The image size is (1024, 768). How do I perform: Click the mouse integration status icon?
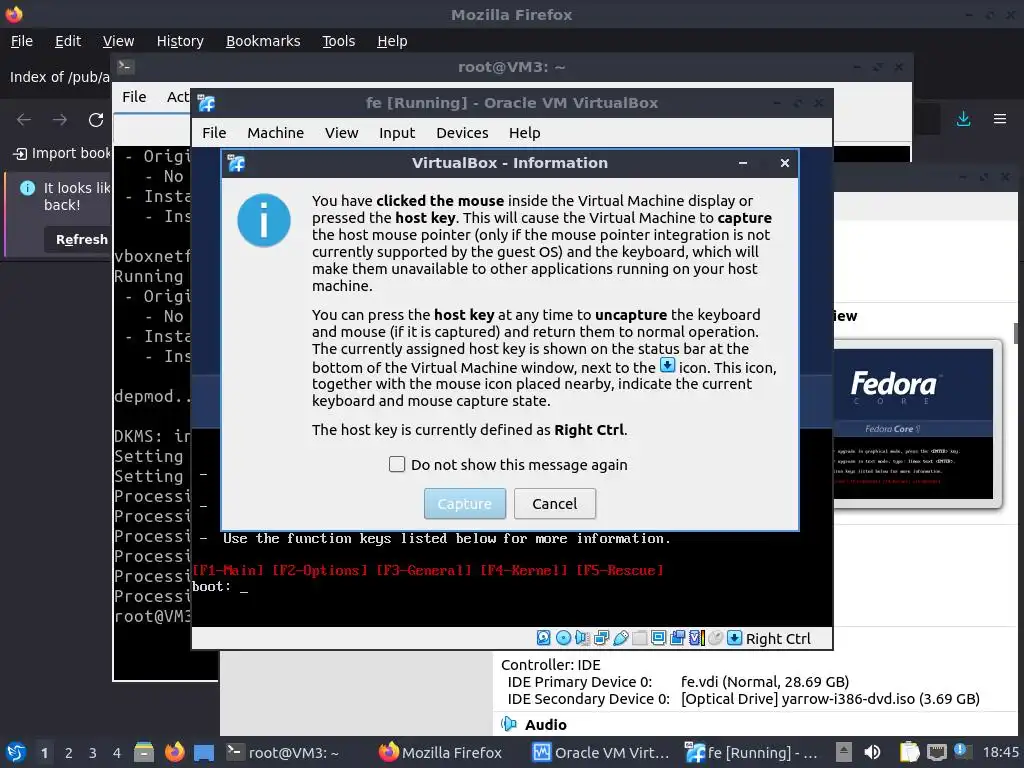[715, 638]
